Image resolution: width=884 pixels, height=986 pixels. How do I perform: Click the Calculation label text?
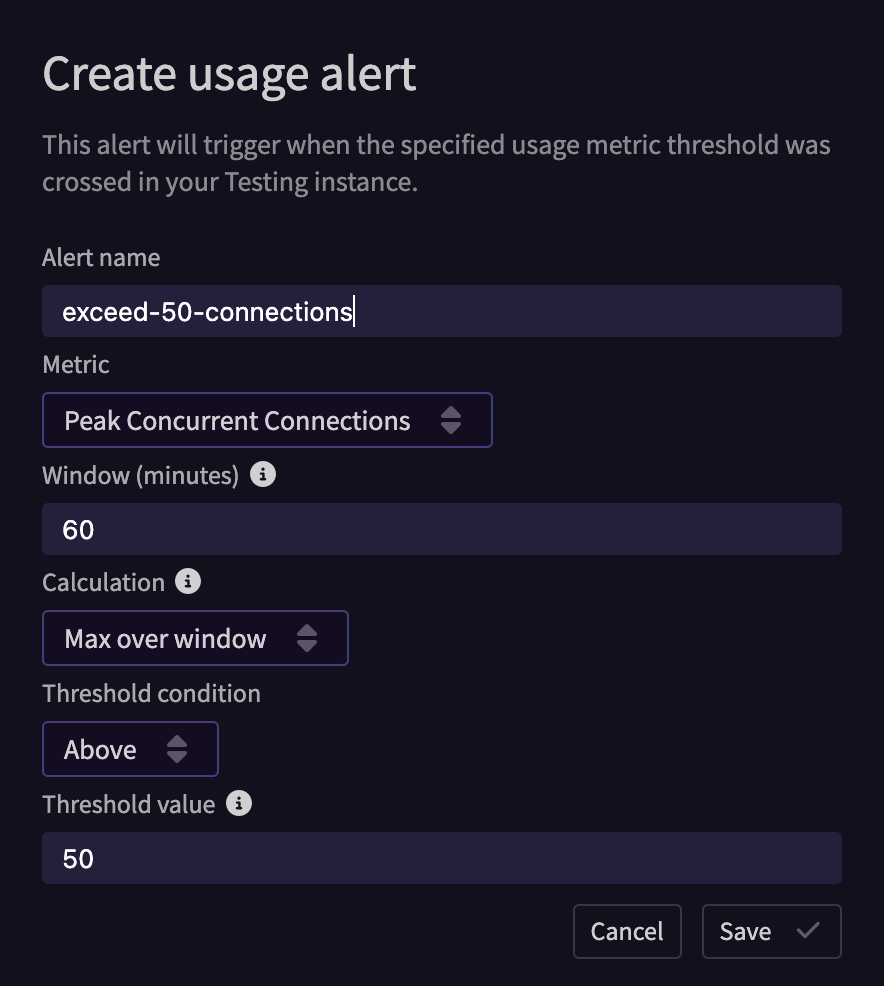click(104, 582)
